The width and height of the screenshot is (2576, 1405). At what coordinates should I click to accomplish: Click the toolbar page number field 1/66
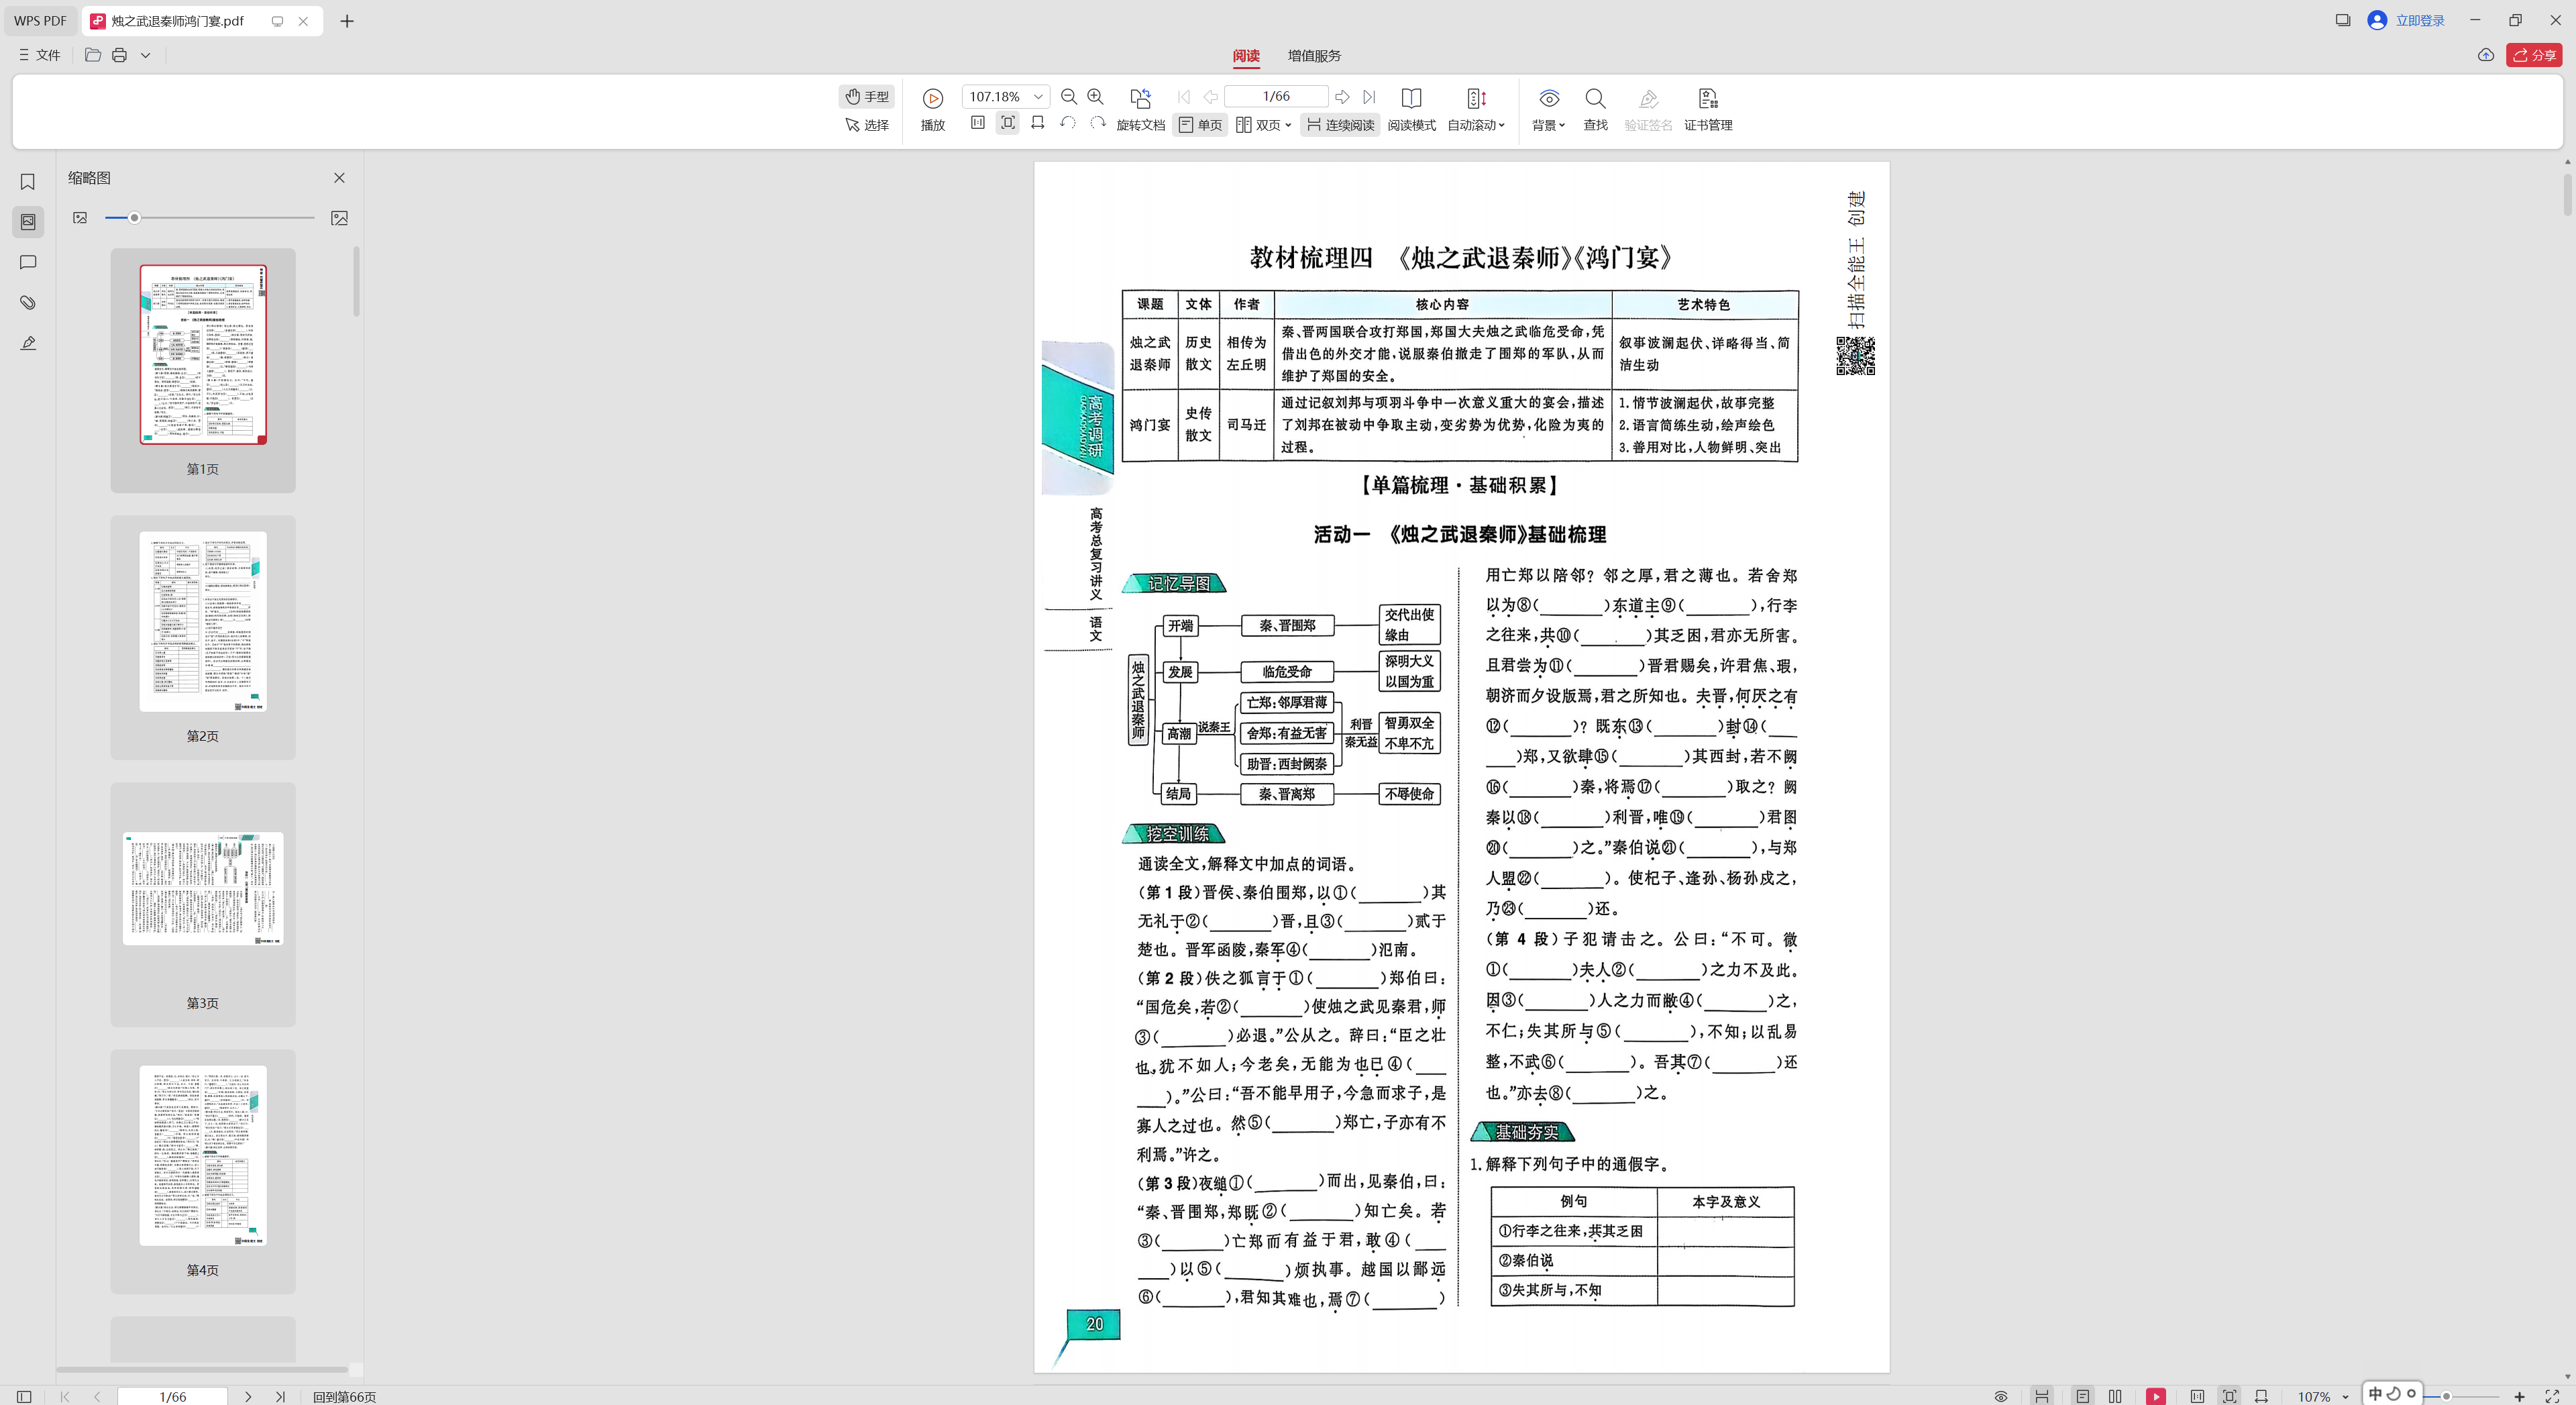coord(1276,97)
